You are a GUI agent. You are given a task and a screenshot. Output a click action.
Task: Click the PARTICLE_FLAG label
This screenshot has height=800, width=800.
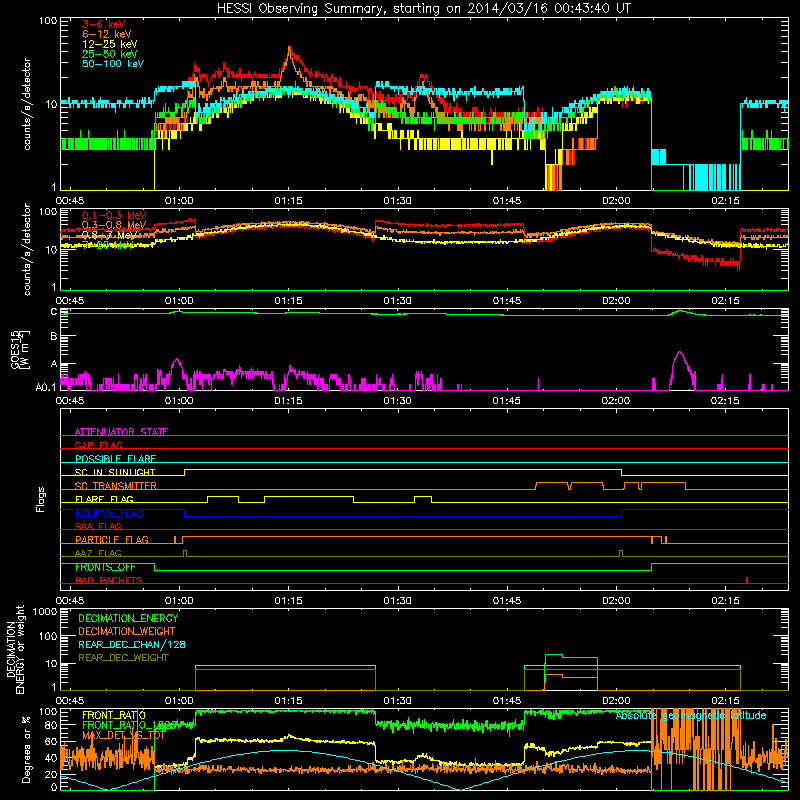pos(112,540)
